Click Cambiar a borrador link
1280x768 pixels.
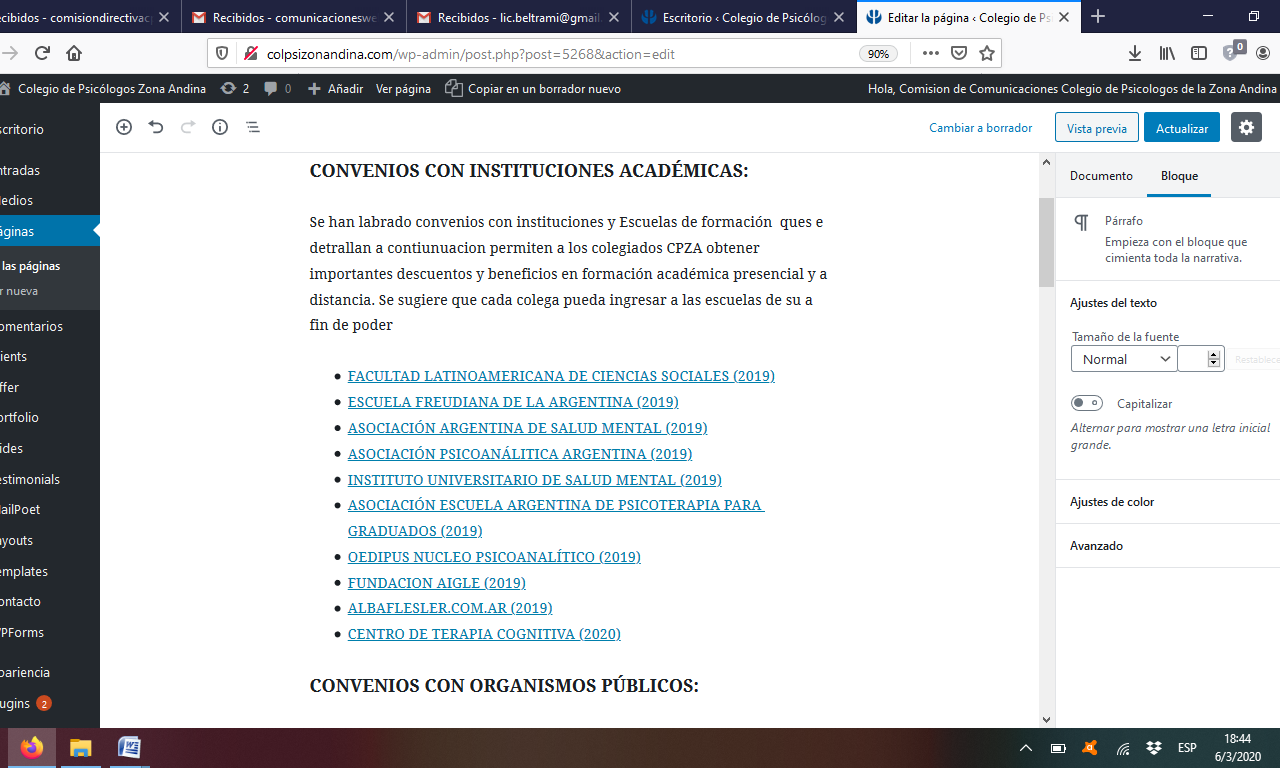(981, 128)
